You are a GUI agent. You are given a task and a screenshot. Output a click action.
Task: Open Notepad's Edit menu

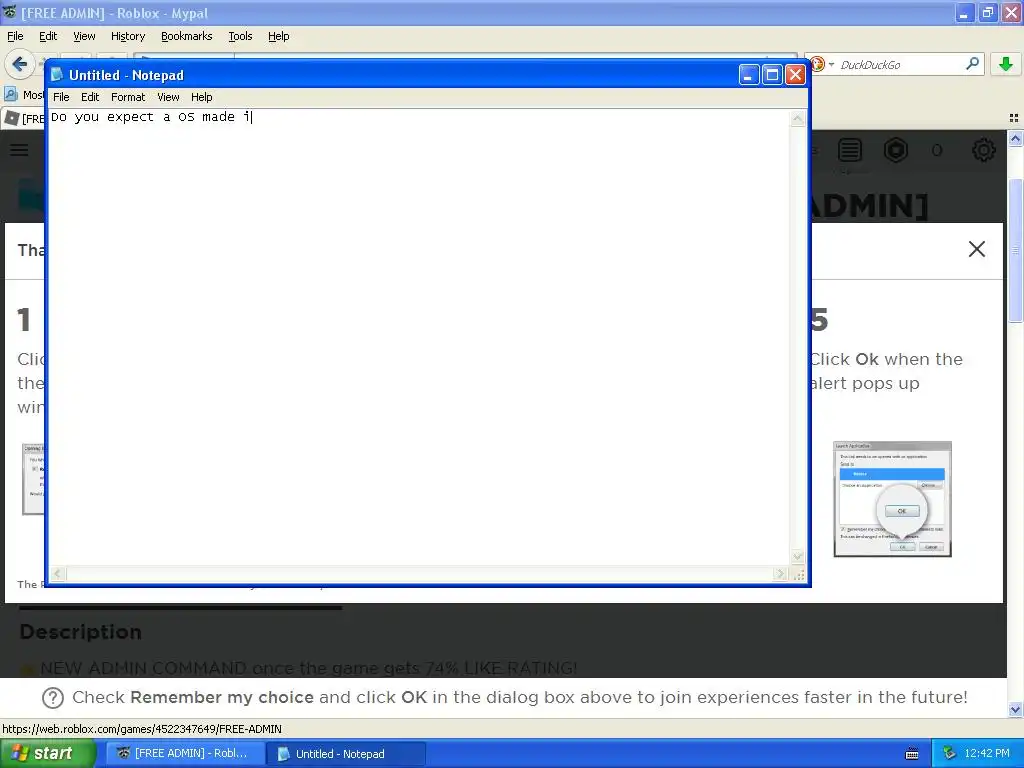[x=90, y=97]
